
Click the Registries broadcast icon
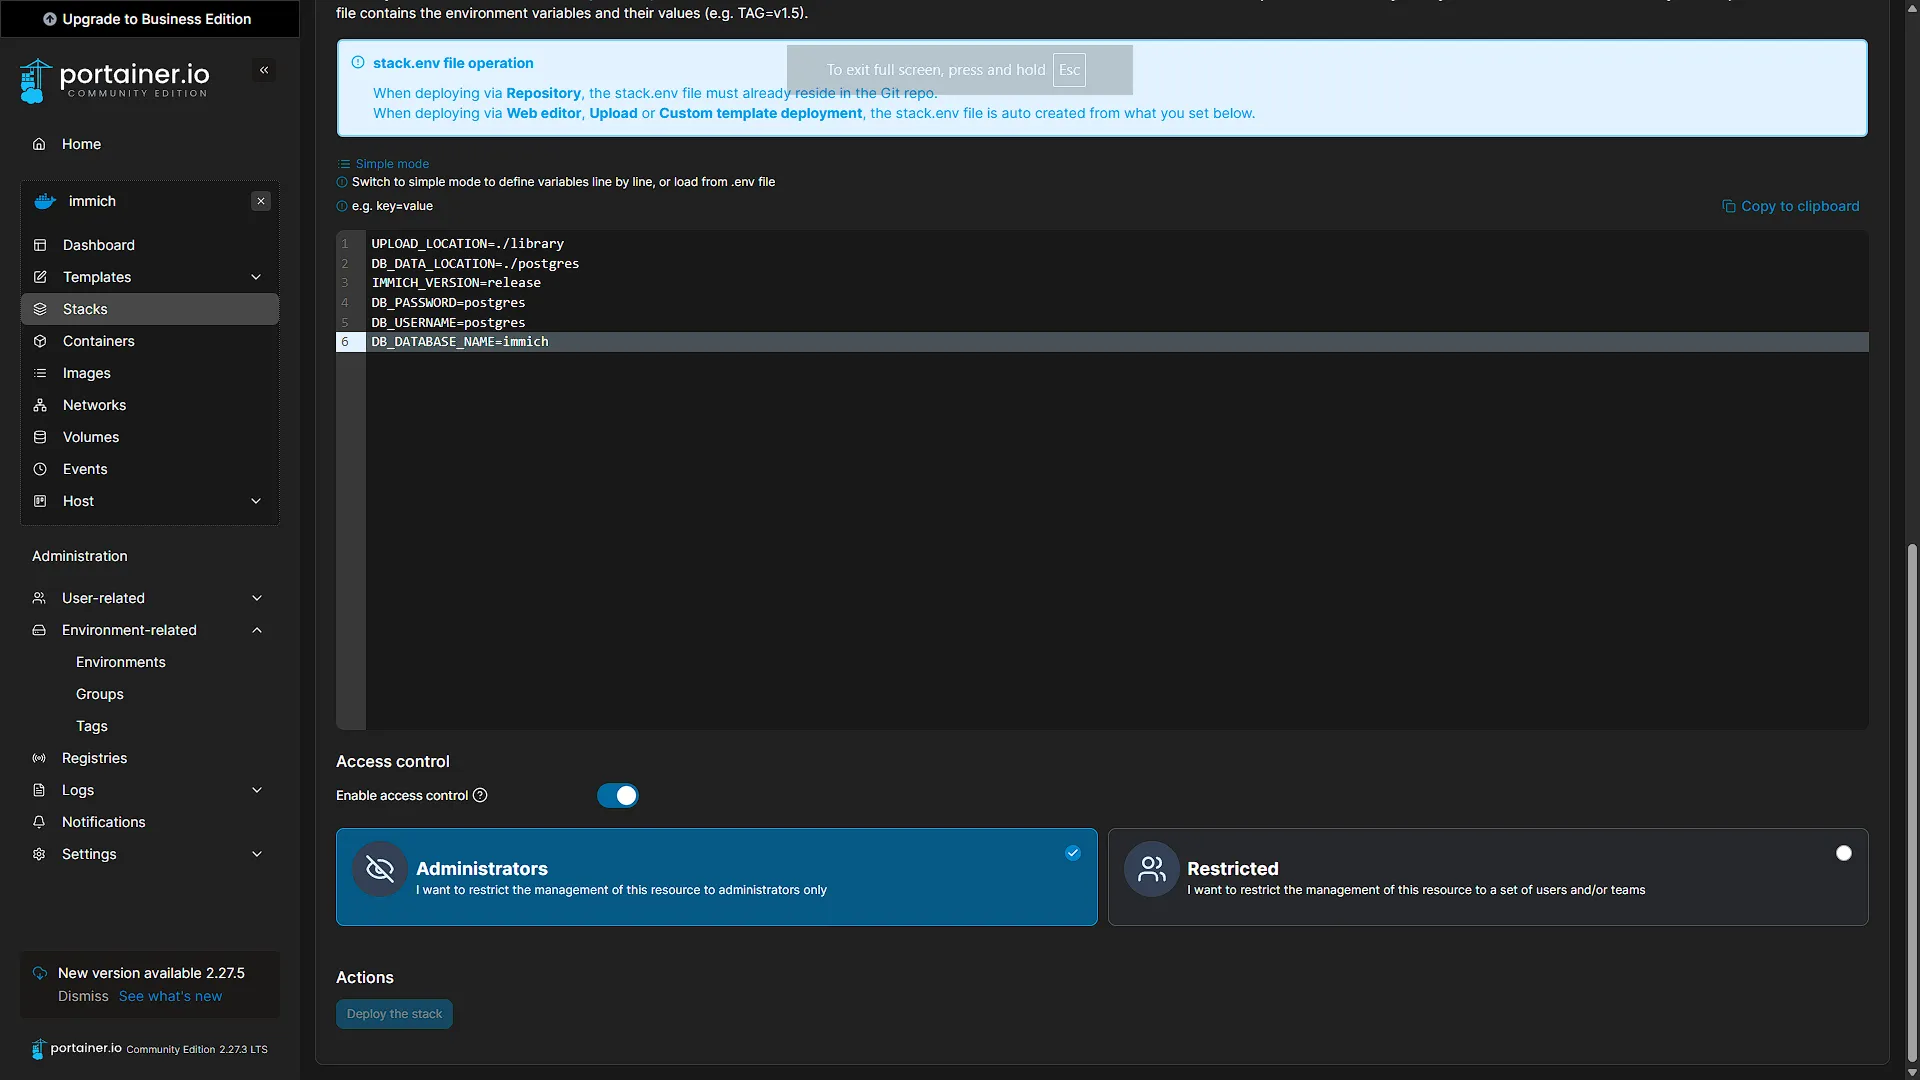click(x=39, y=758)
